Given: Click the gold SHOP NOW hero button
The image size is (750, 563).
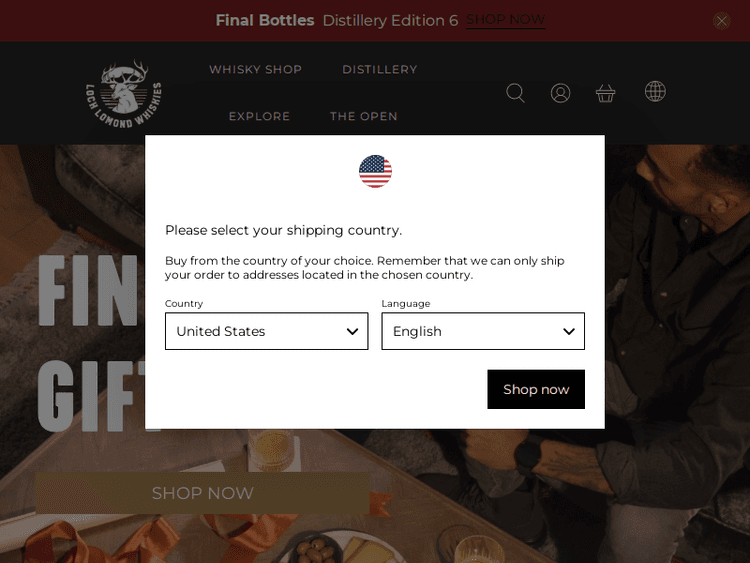Looking at the screenshot, I should click(202, 493).
